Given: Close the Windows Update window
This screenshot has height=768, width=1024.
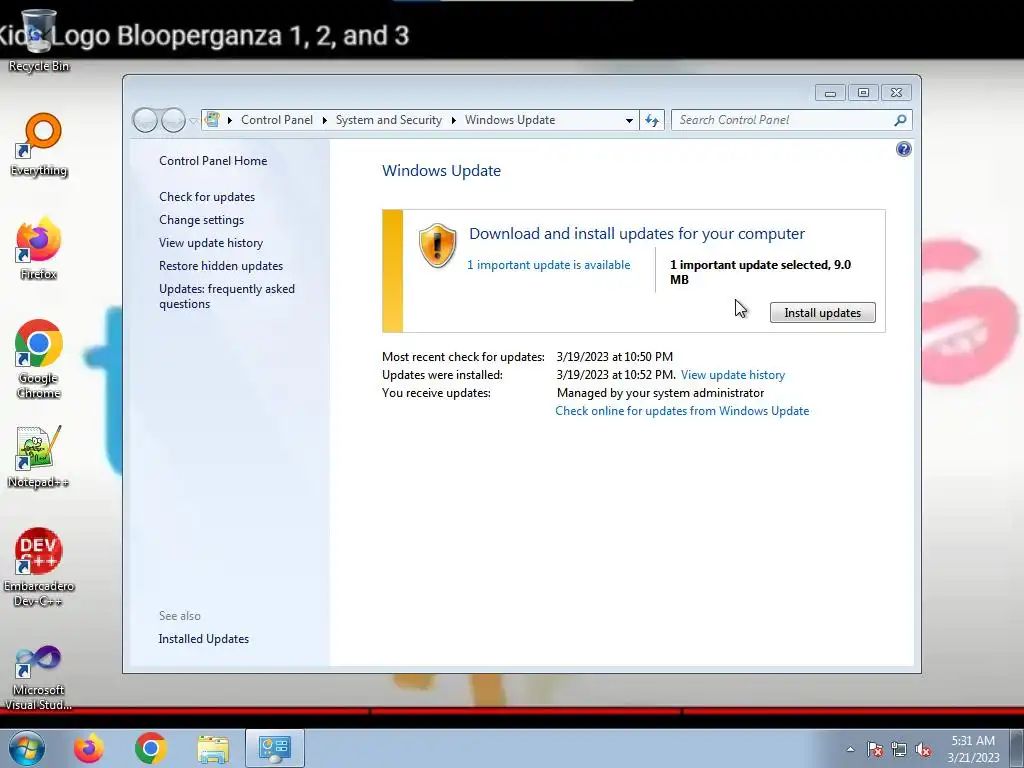Looking at the screenshot, I should tap(896, 93).
